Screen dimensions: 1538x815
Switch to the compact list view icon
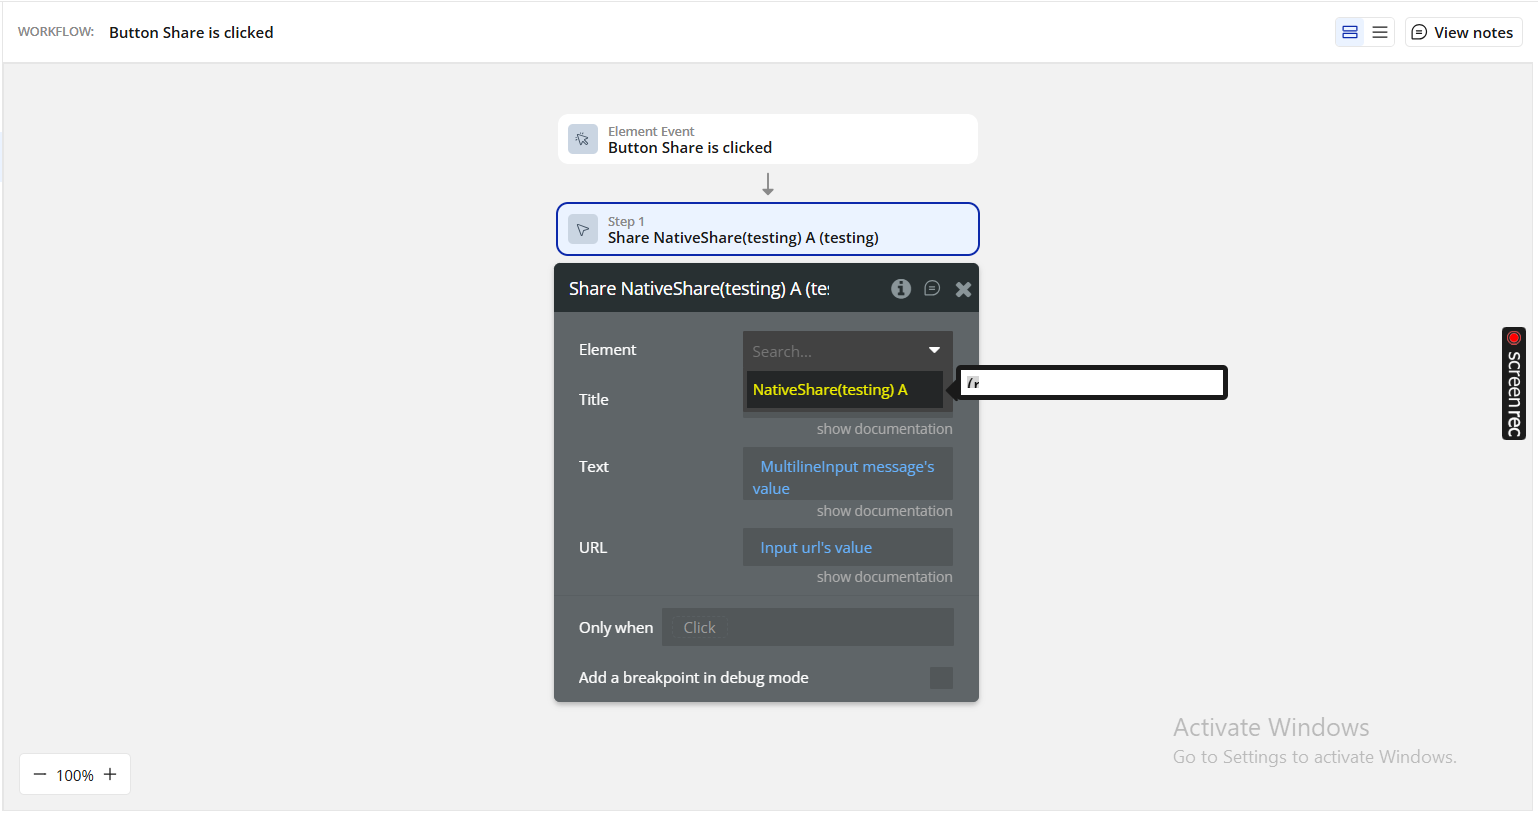(1380, 32)
